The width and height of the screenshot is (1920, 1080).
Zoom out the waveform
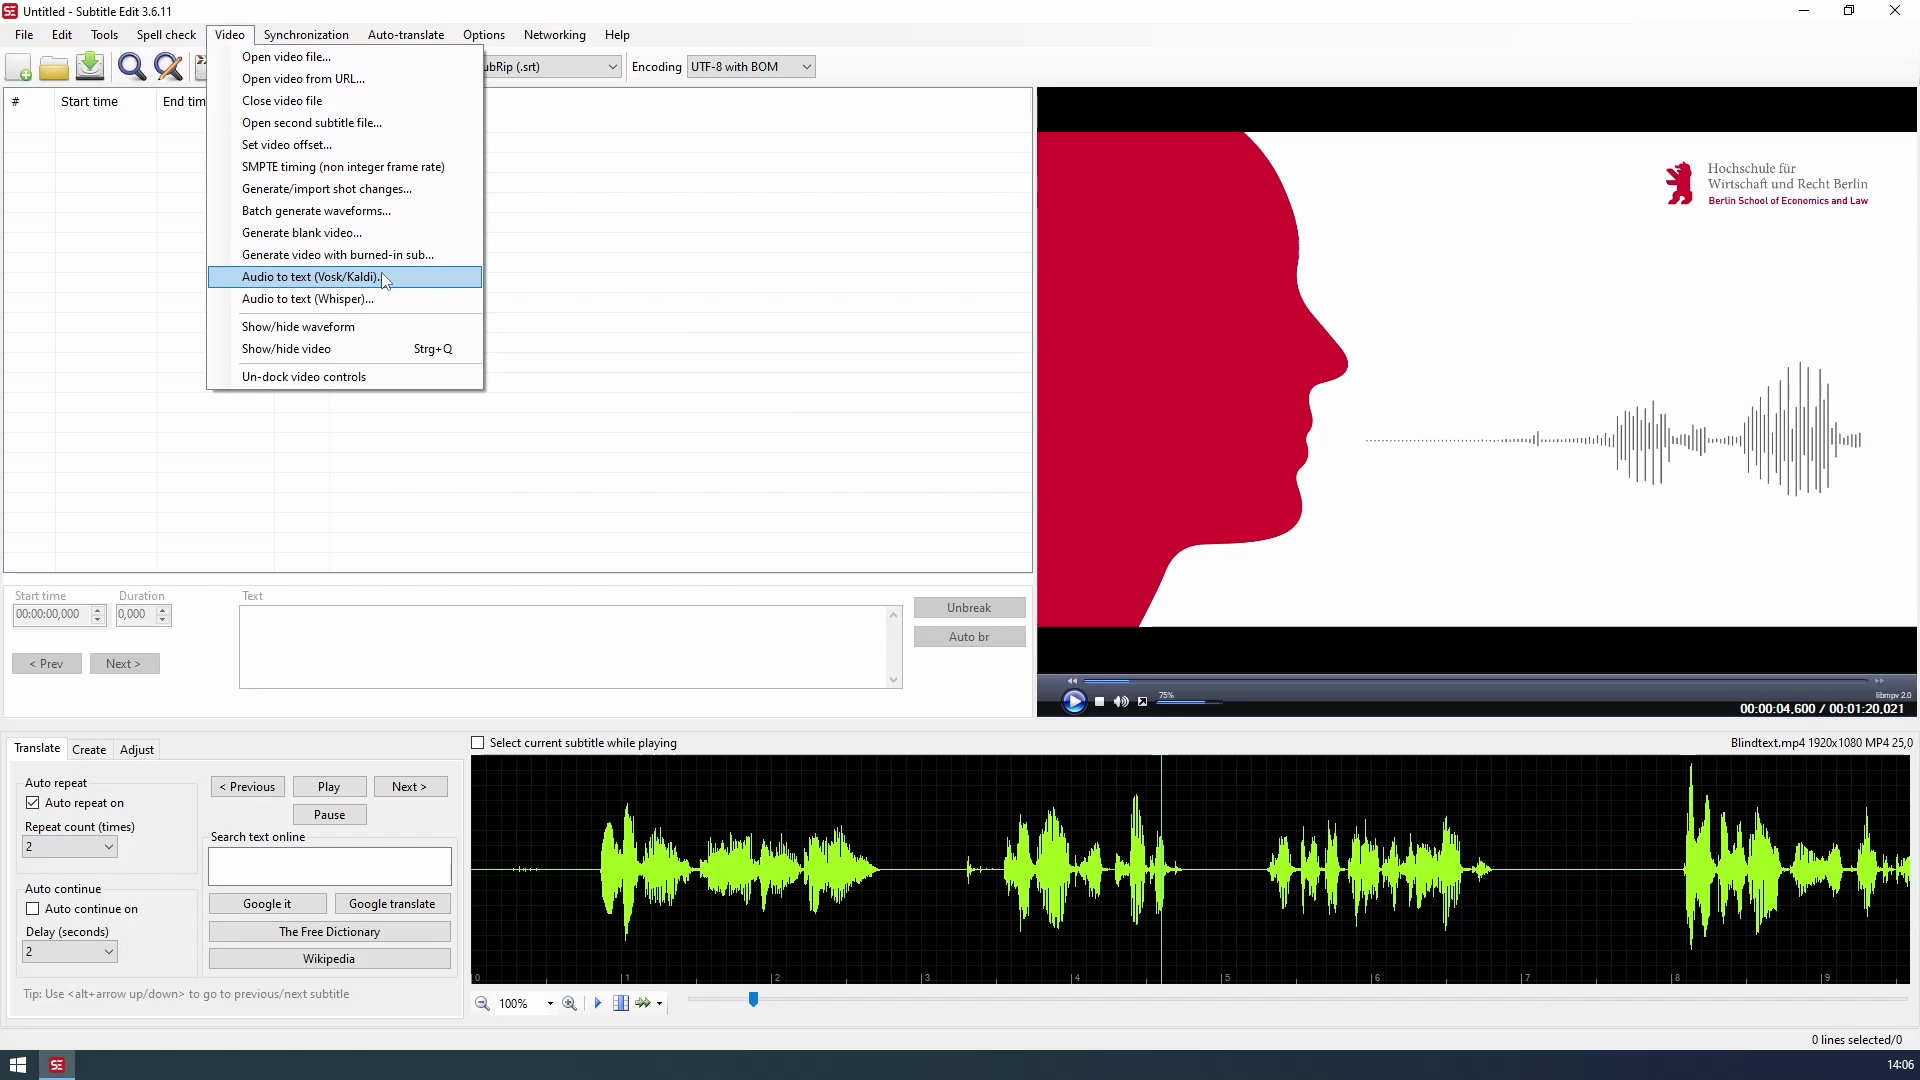[482, 1003]
